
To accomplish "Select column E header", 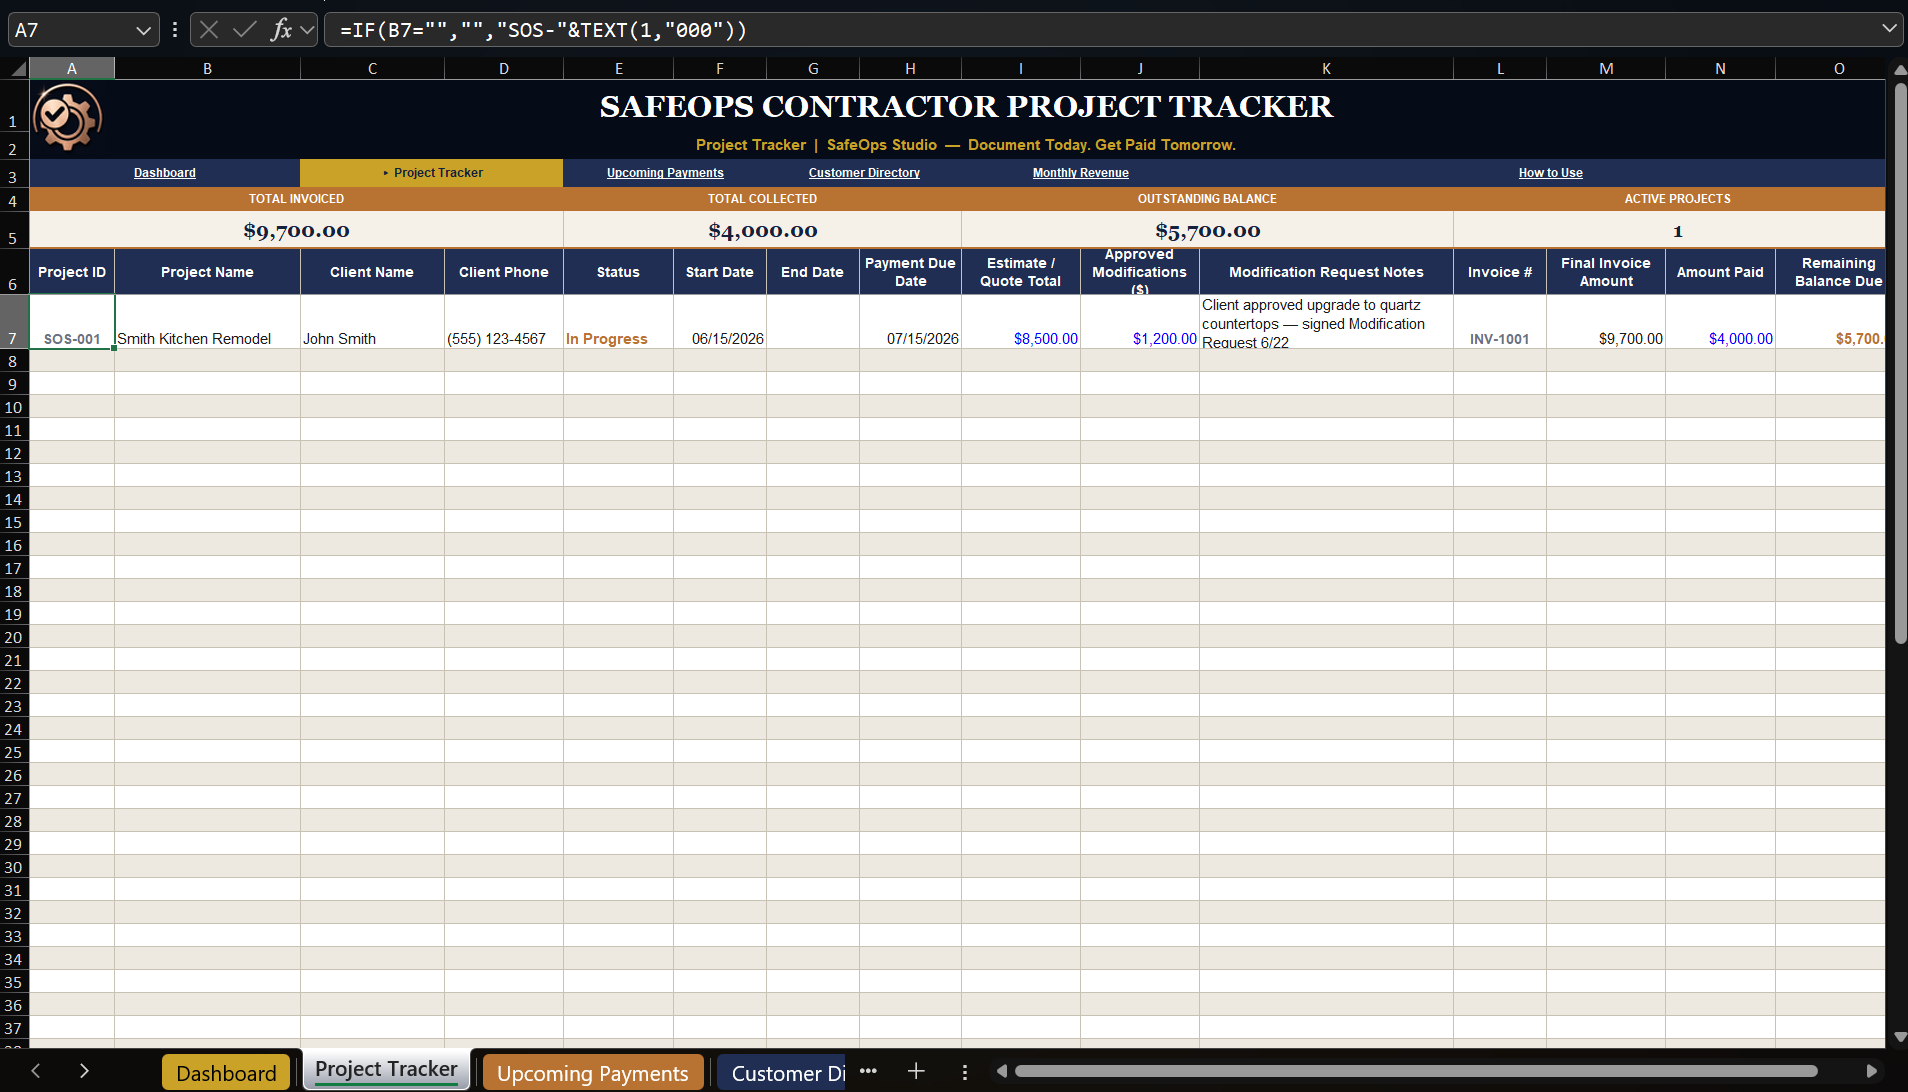I will pyautogui.click(x=618, y=68).
